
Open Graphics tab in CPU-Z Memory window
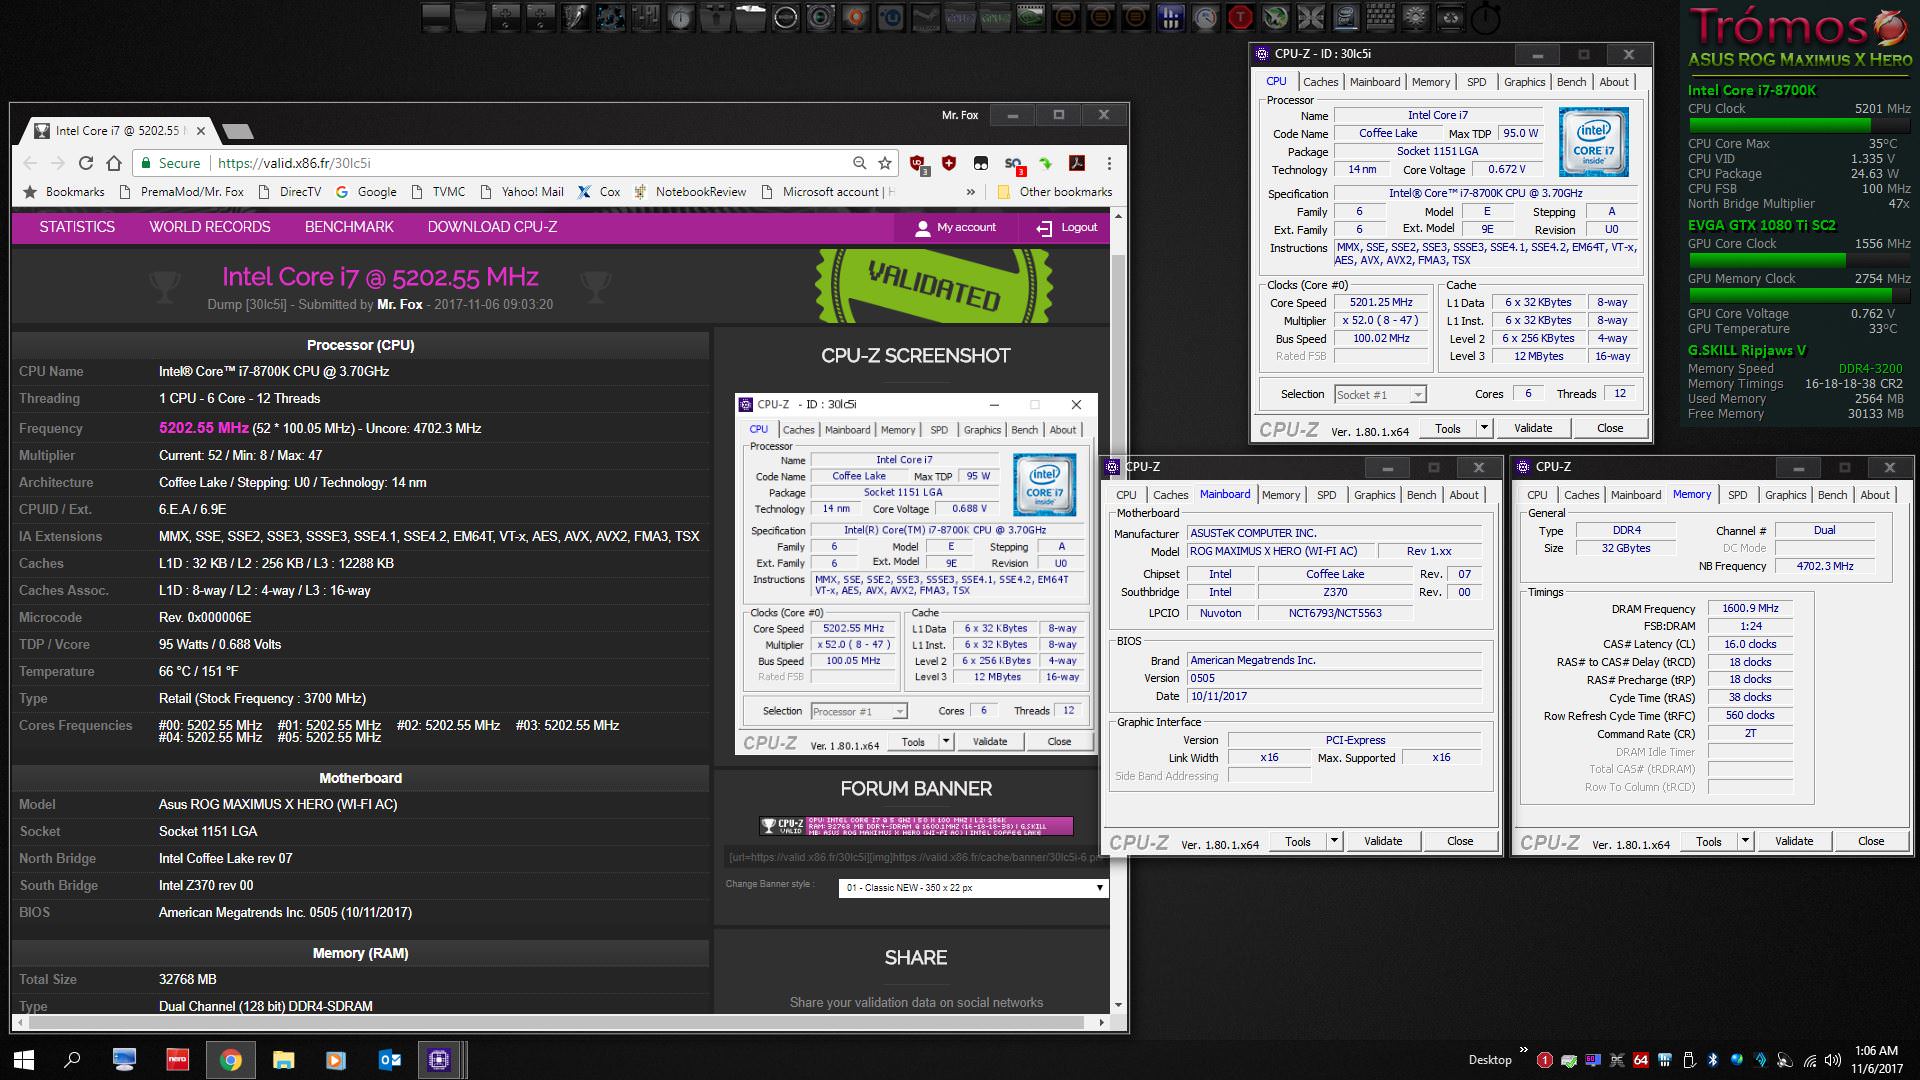pyautogui.click(x=1785, y=495)
